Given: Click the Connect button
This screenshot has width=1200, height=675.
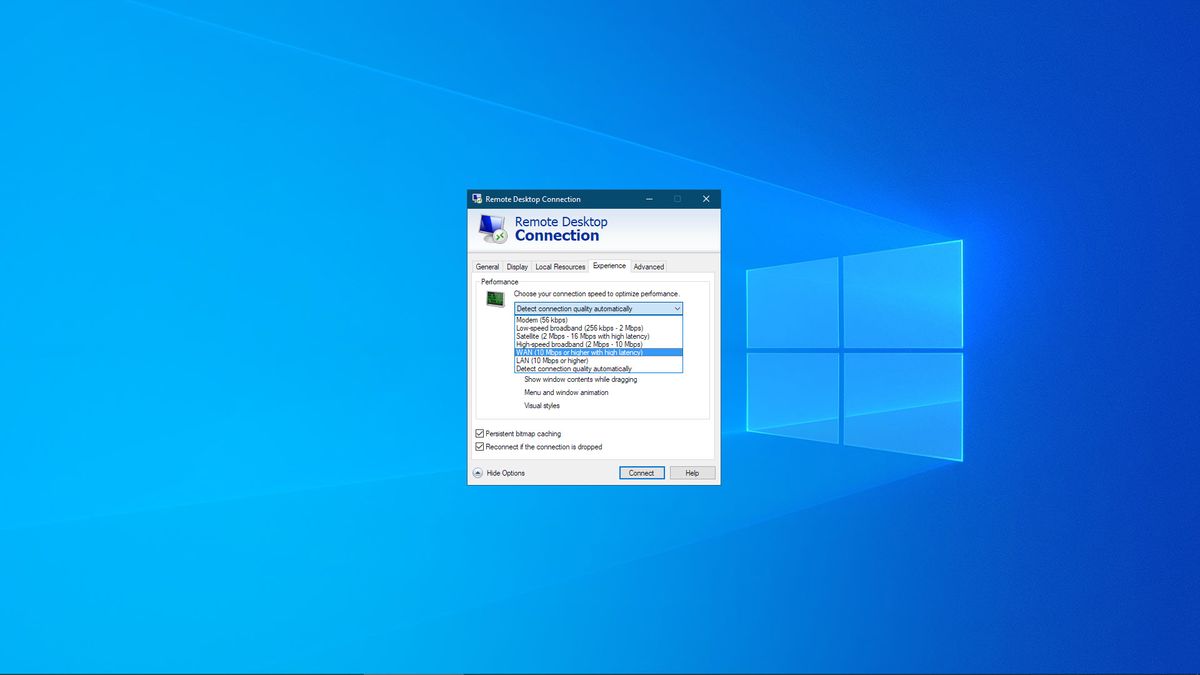Looking at the screenshot, I should click(642, 472).
